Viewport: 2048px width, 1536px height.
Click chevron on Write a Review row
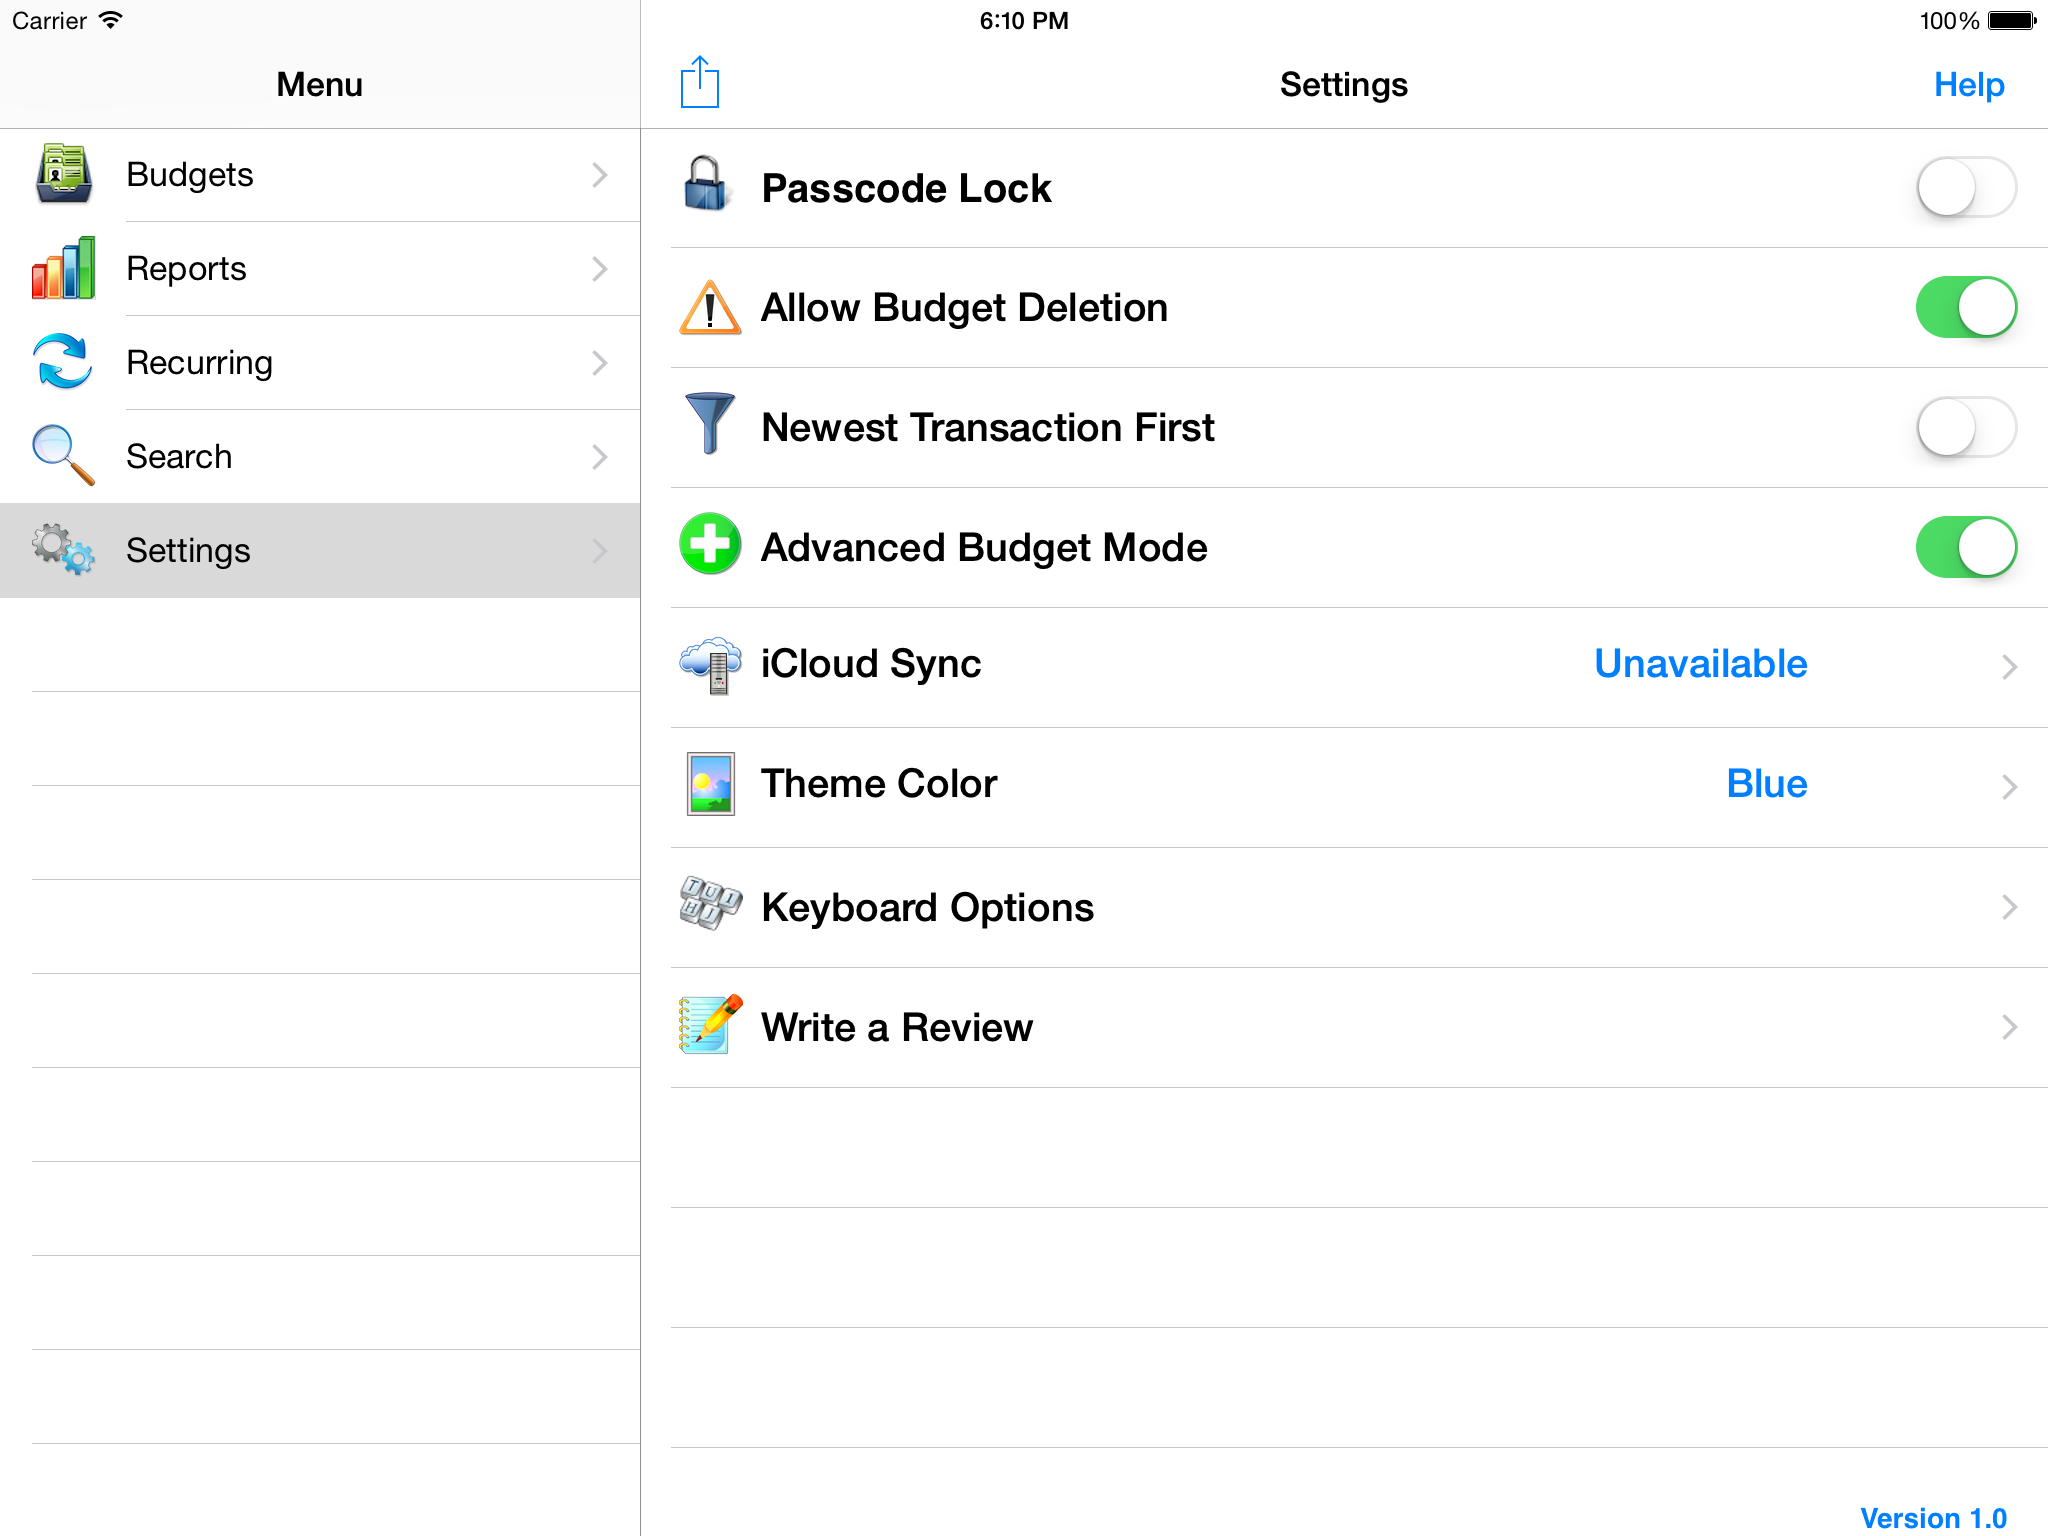coord(2009,1027)
